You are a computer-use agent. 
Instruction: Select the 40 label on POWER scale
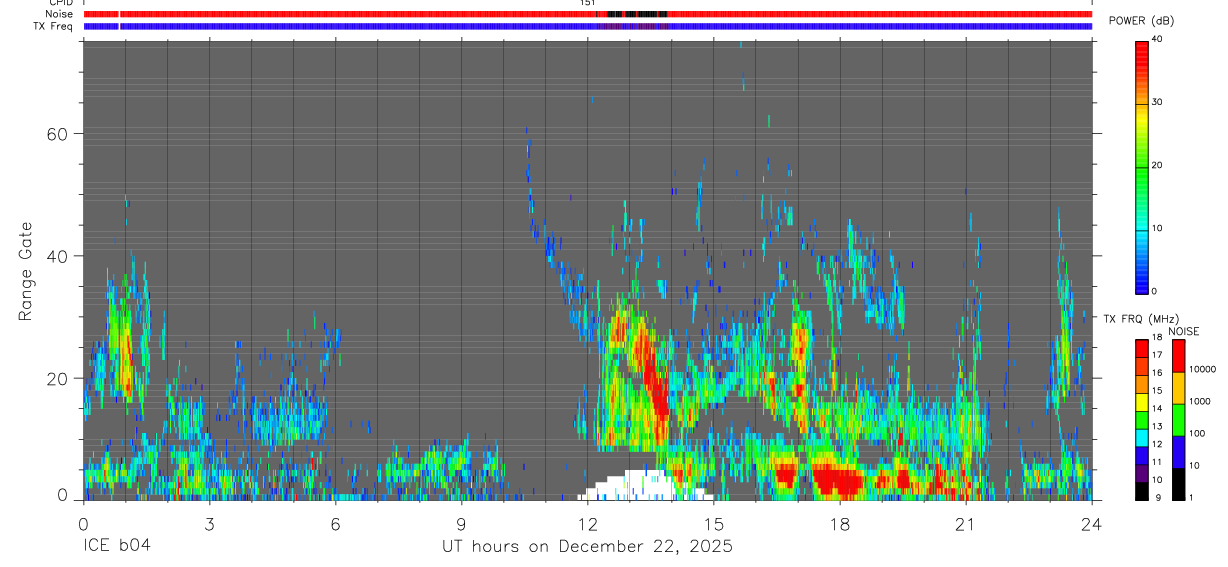(1158, 39)
